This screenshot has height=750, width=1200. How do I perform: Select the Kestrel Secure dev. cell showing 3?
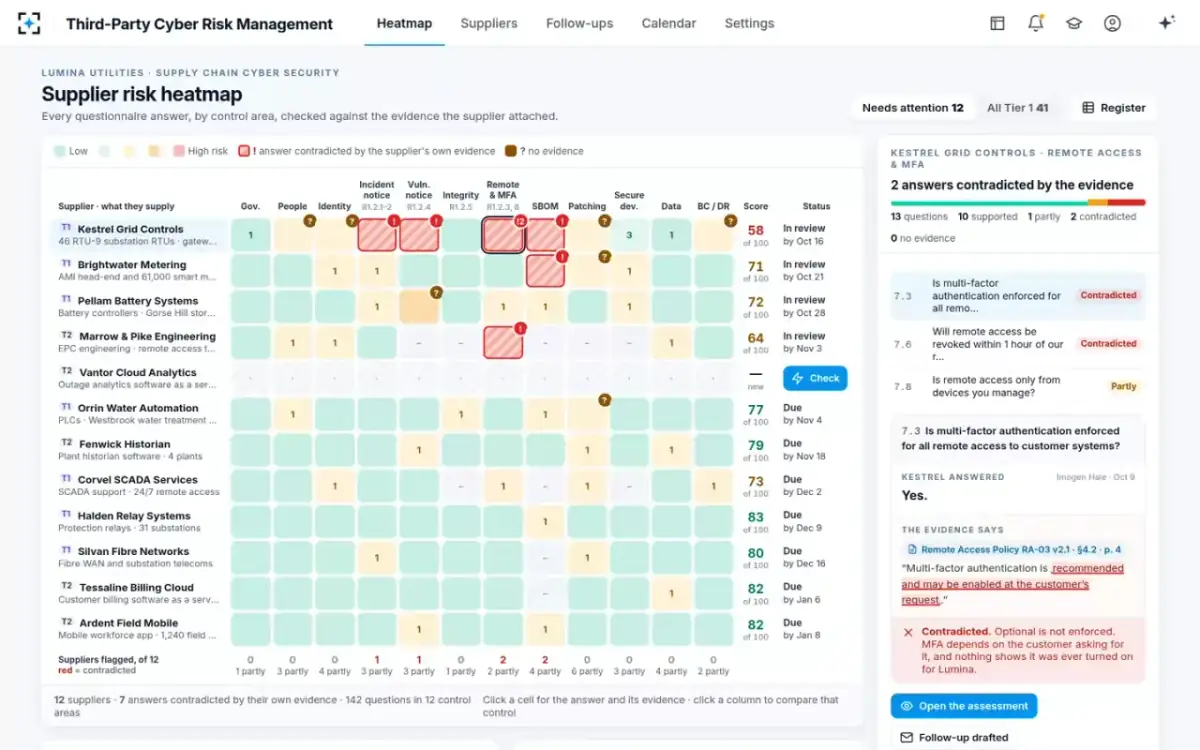(629, 235)
